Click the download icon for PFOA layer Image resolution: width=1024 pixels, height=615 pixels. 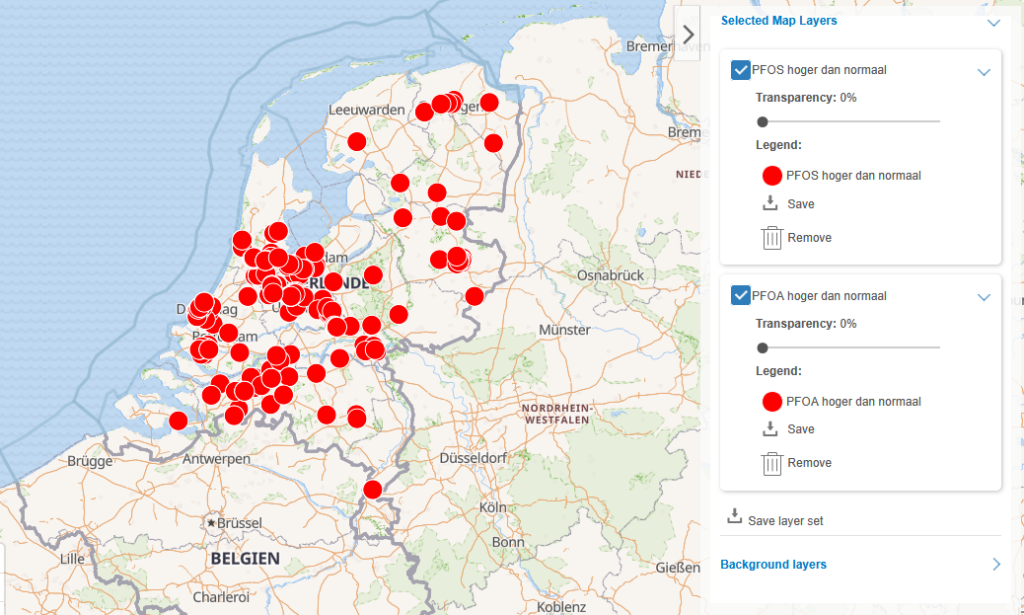(x=770, y=428)
